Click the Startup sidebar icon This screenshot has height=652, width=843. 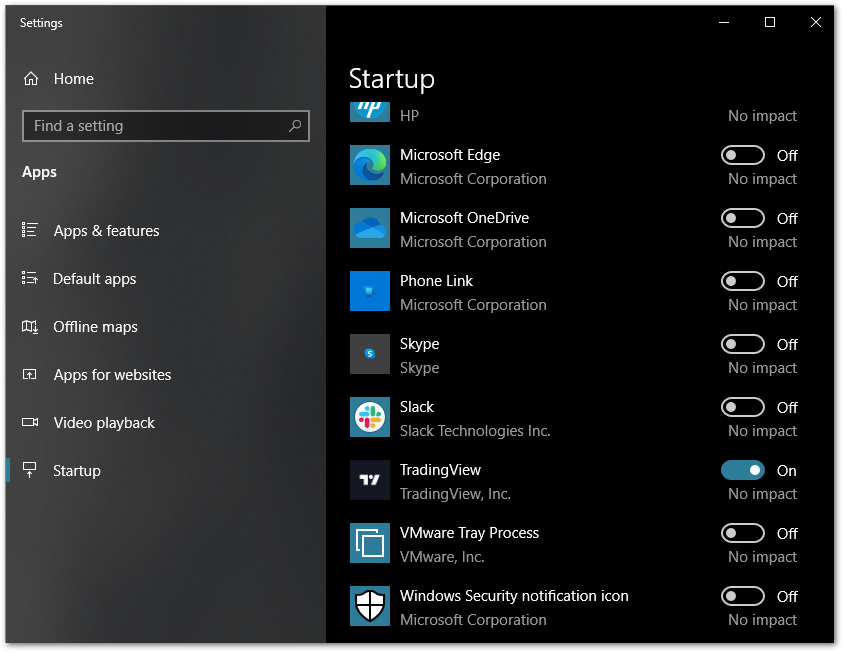(x=30, y=470)
